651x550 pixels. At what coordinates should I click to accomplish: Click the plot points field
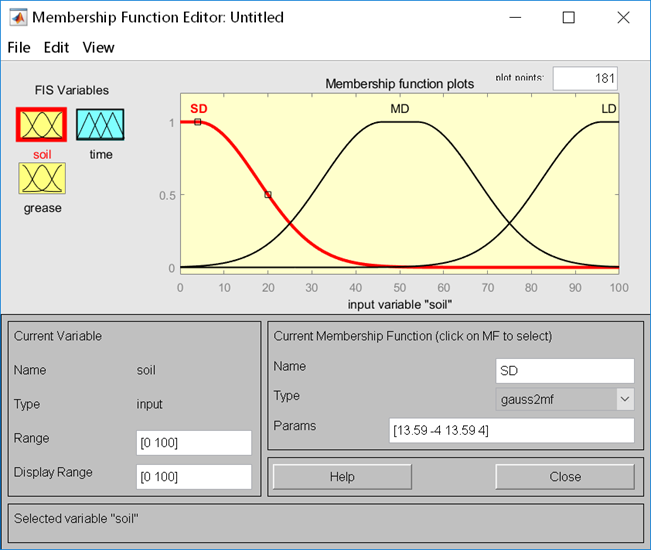tap(585, 78)
